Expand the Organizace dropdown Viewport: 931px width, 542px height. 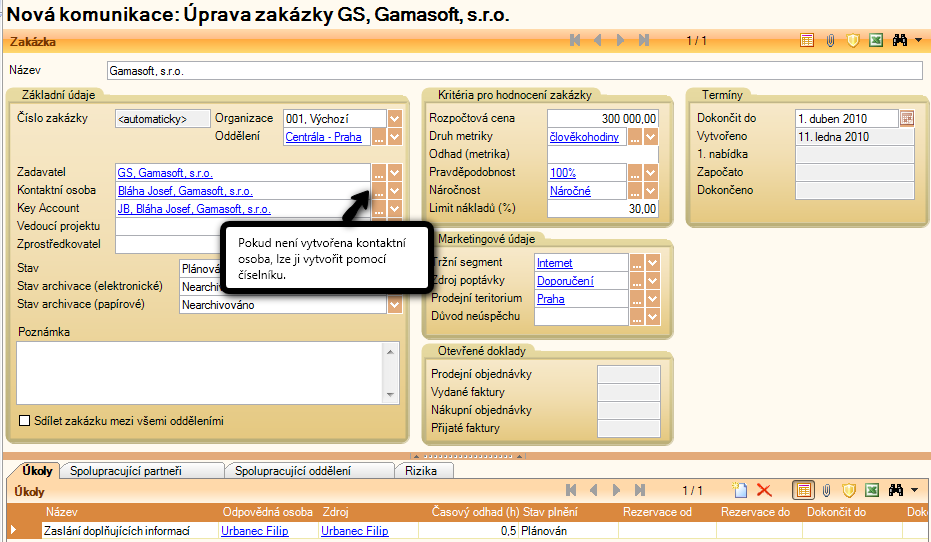click(x=394, y=119)
